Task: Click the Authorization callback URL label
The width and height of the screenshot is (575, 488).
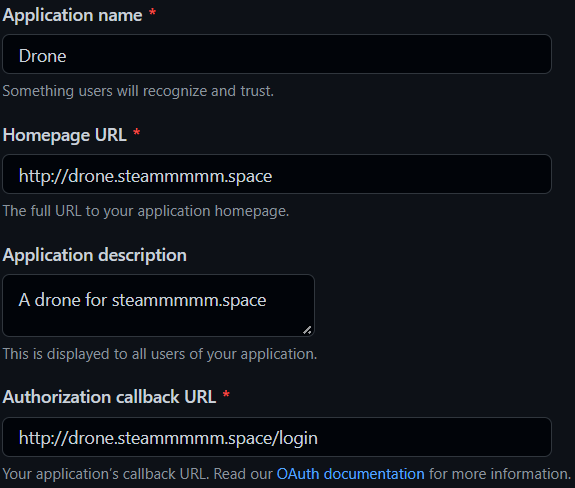Action: point(109,397)
